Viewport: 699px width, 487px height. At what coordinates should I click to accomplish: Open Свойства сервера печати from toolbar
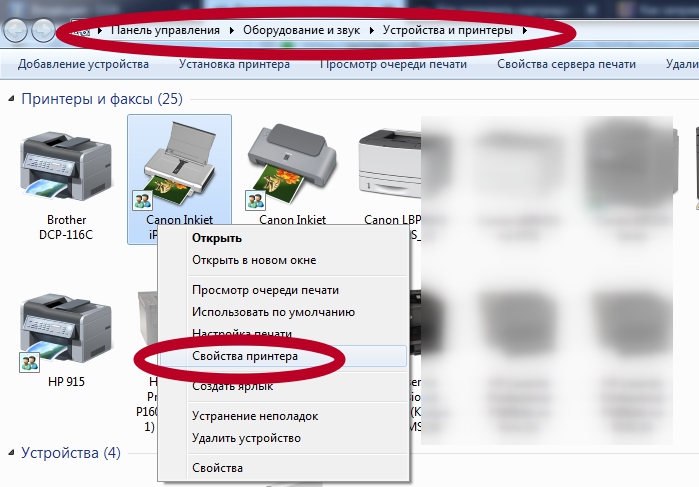[566, 64]
